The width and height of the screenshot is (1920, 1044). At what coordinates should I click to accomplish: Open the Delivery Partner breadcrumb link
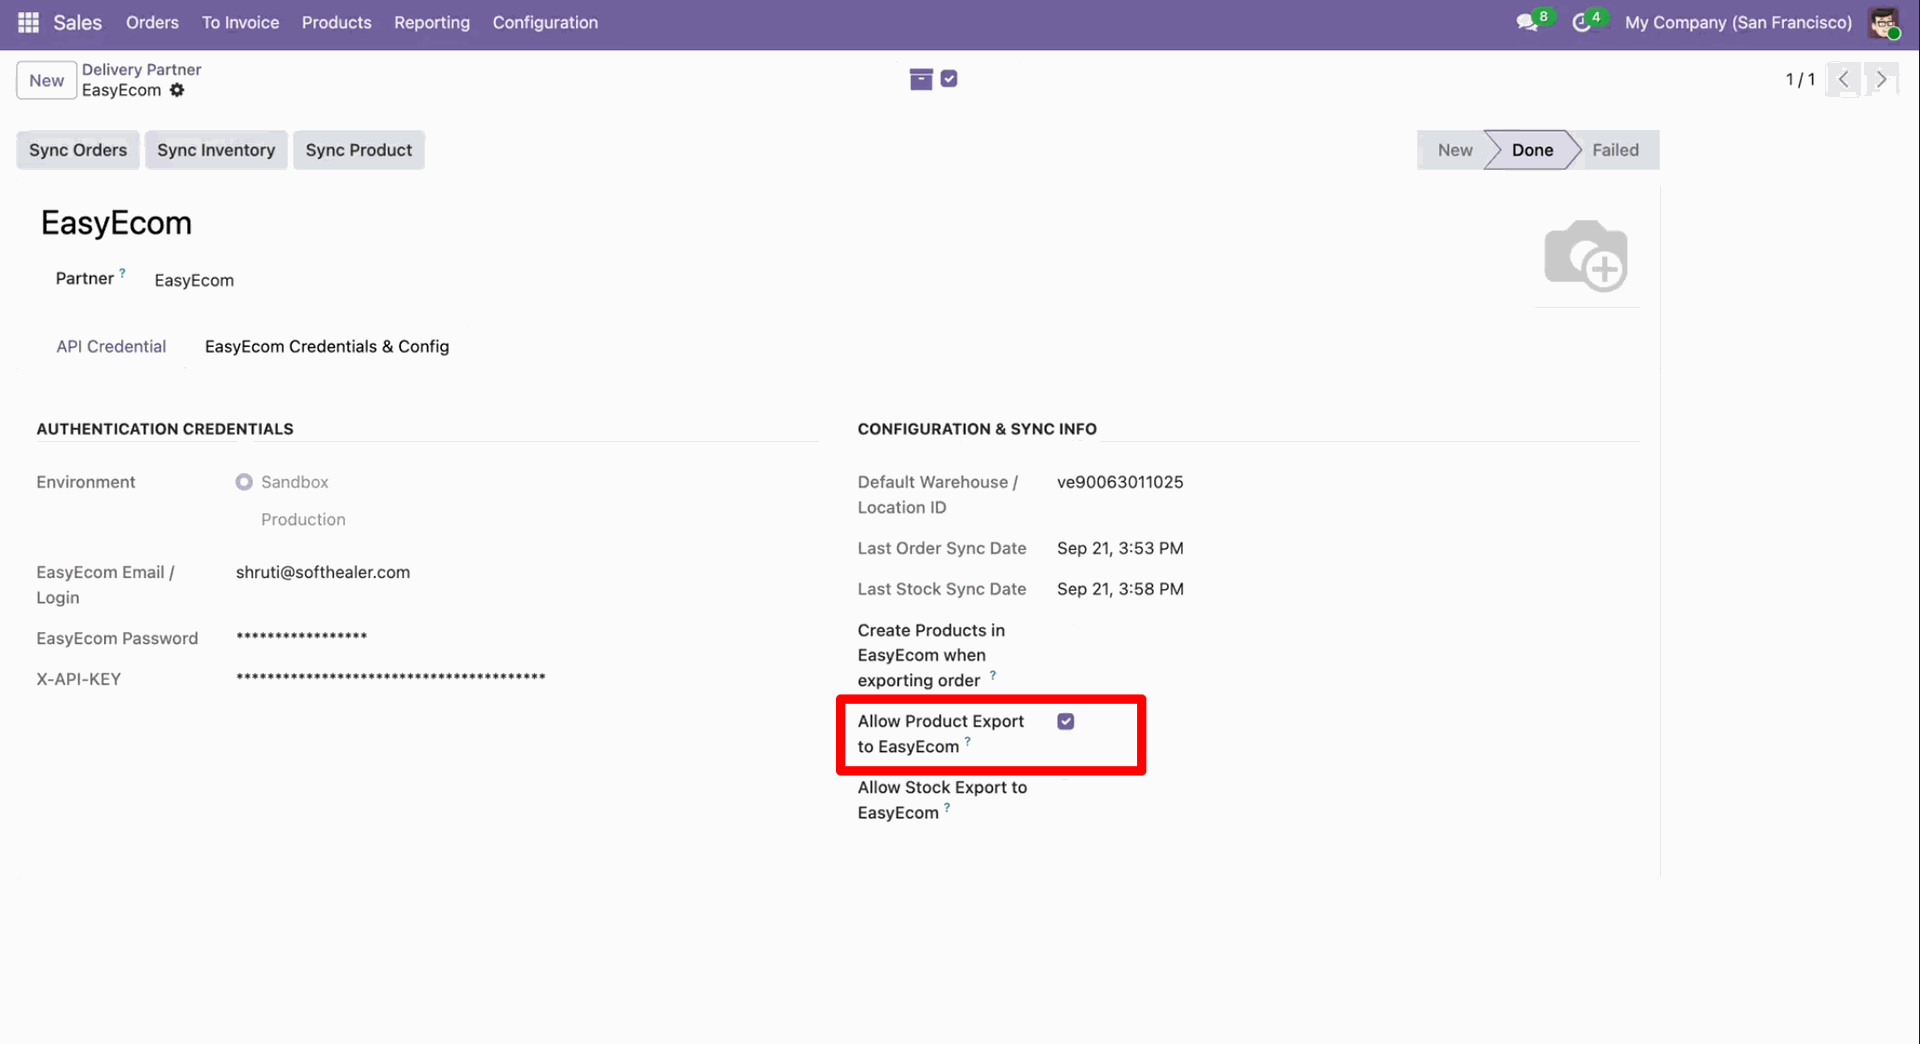tap(142, 69)
